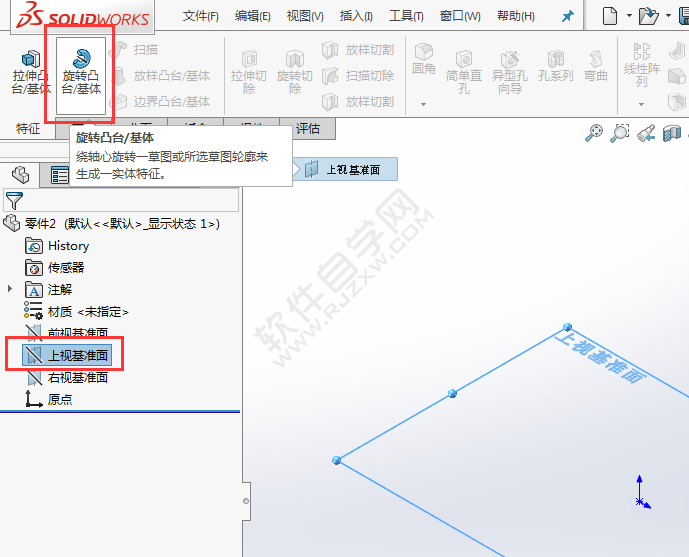Click the Simple Hole (简单直孔) tool

click(464, 72)
